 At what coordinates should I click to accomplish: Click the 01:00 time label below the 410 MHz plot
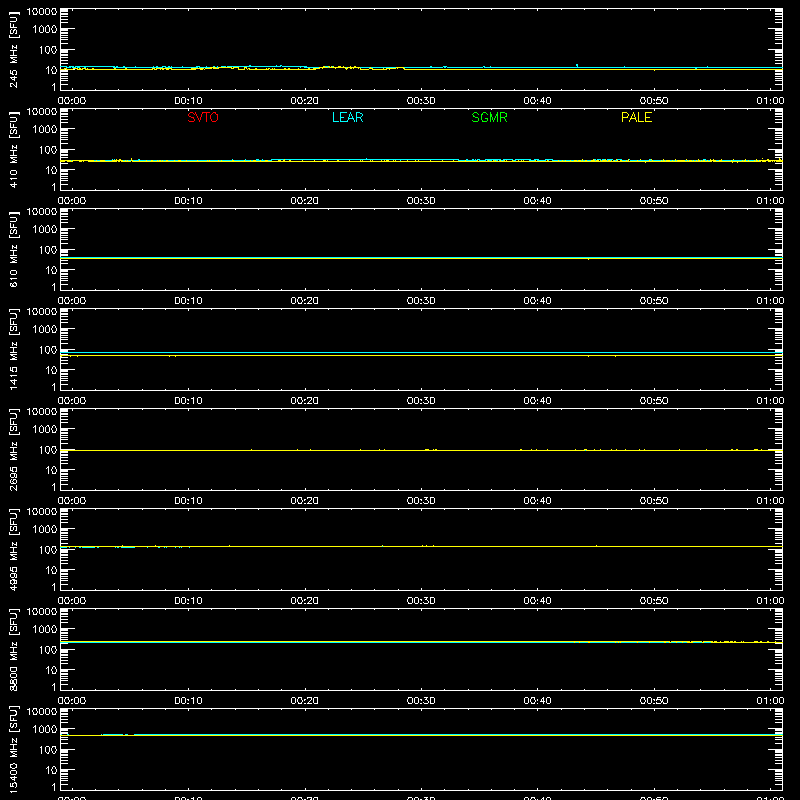point(770,201)
